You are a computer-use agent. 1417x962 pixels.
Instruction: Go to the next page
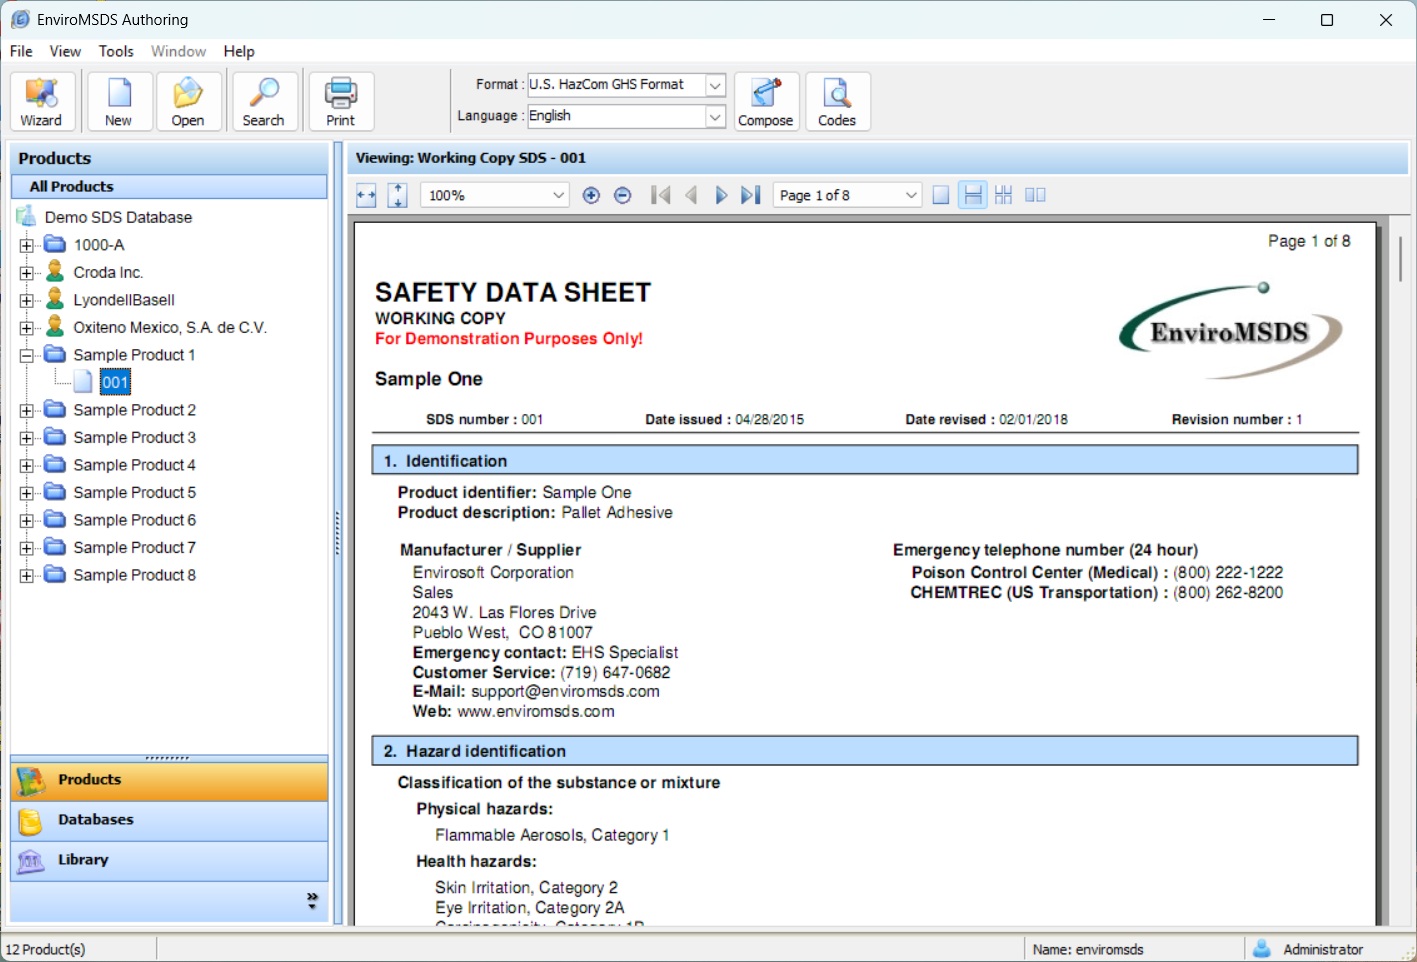[x=721, y=195]
